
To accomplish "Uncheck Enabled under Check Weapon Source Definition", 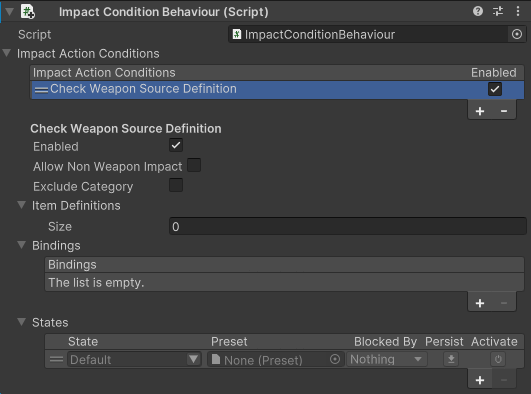I will tap(176, 145).
